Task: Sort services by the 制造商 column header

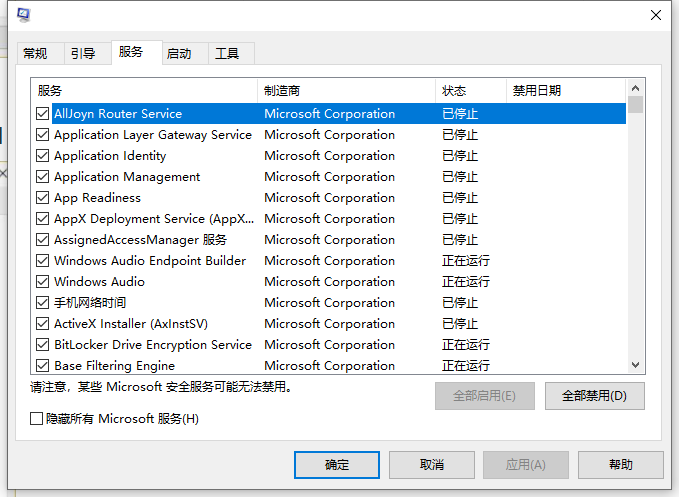Action: click(346, 90)
